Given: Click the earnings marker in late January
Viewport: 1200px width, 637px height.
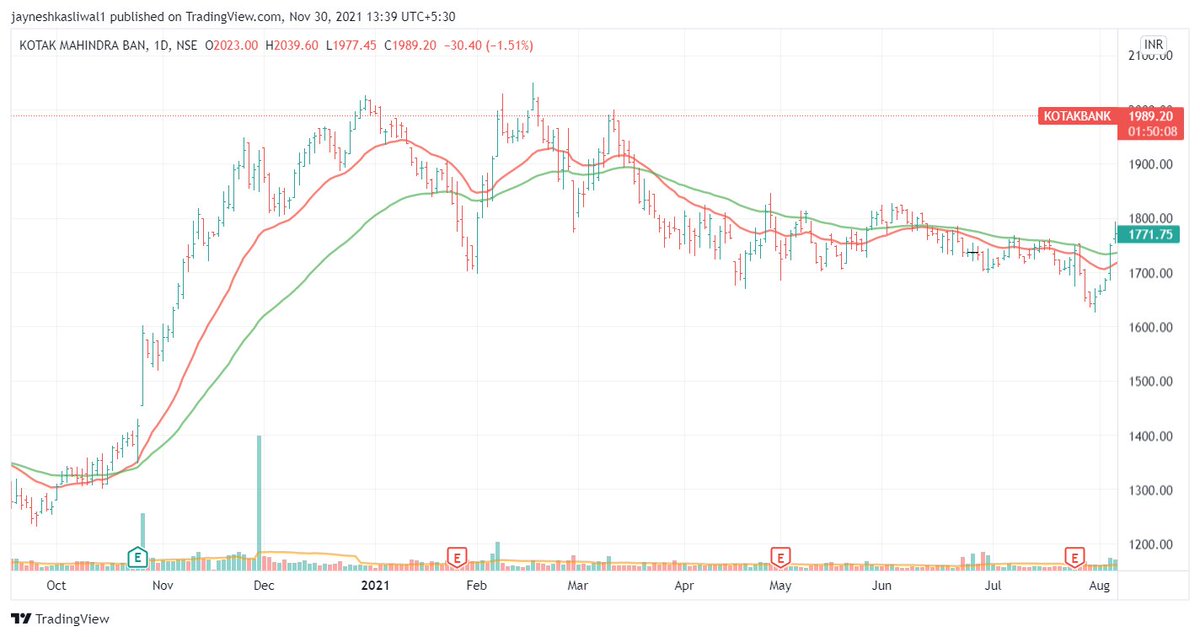Looking at the screenshot, I should (x=456, y=556).
